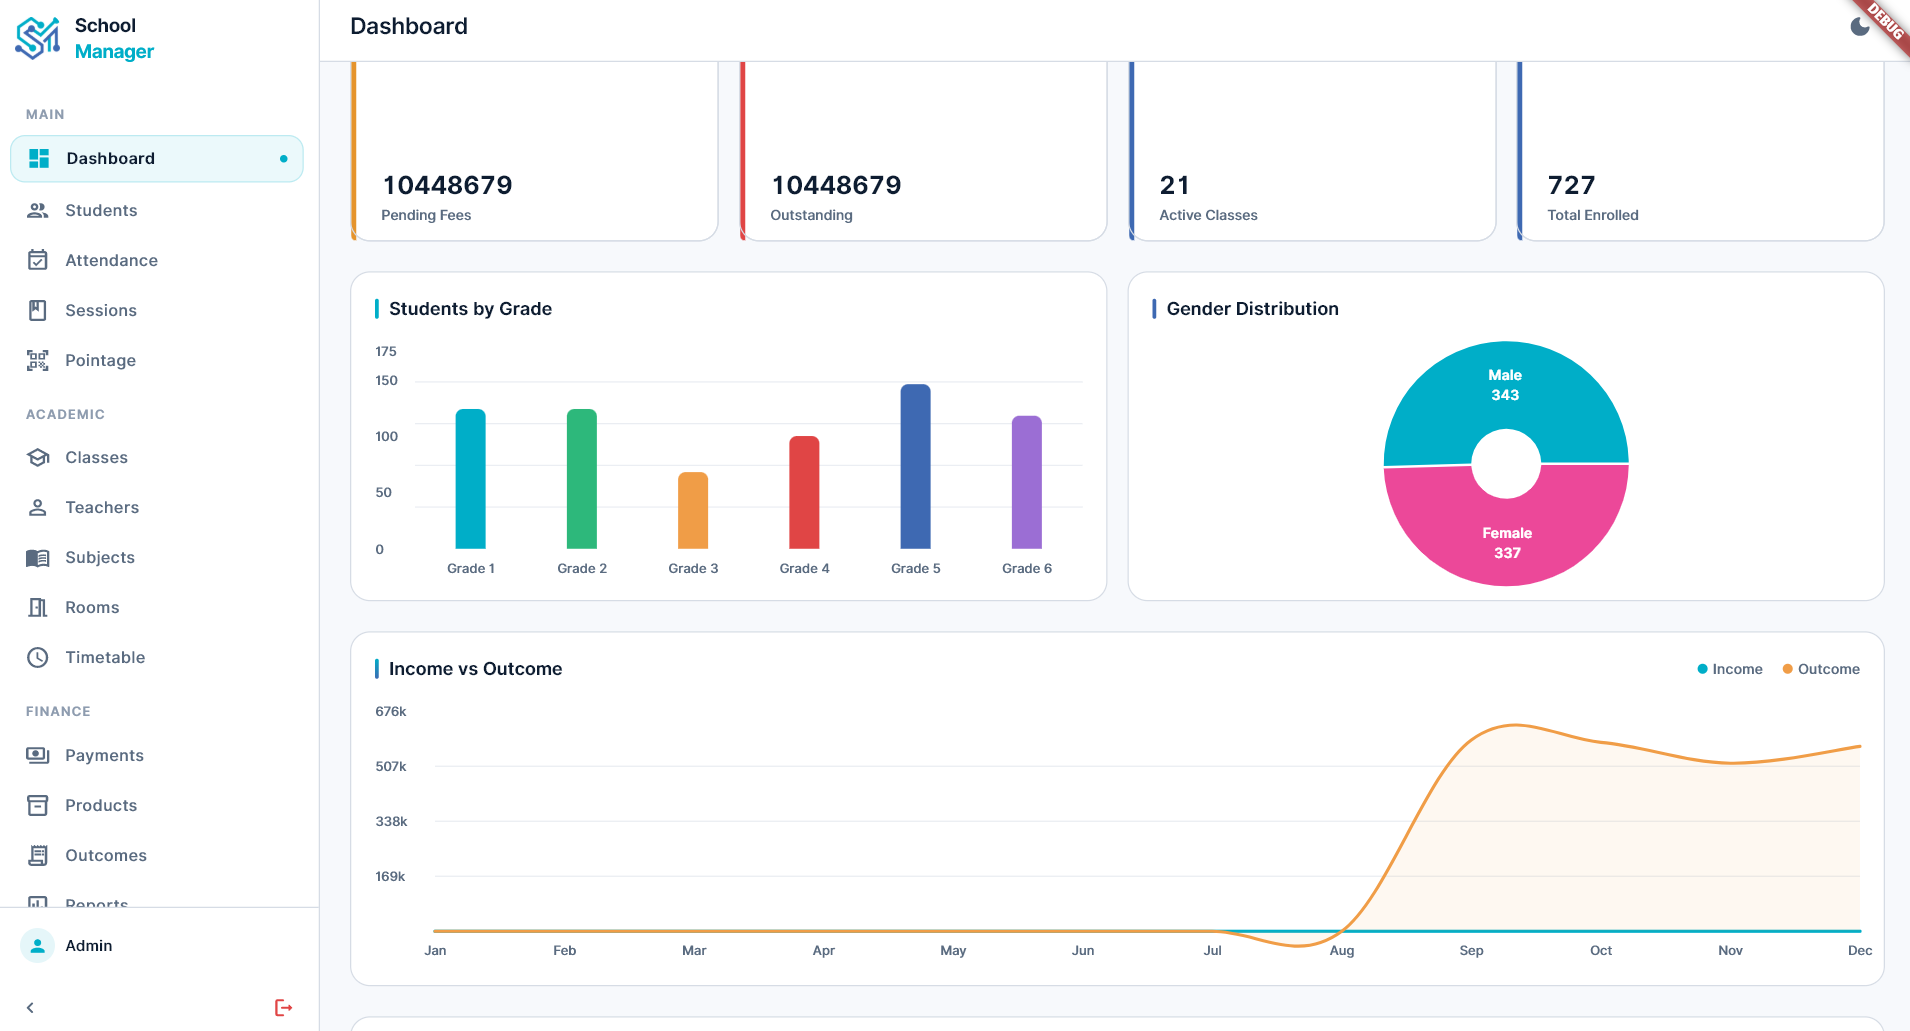Click the Timetable clock icon
This screenshot has height=1031, width=1910.
tap(38, 657)
